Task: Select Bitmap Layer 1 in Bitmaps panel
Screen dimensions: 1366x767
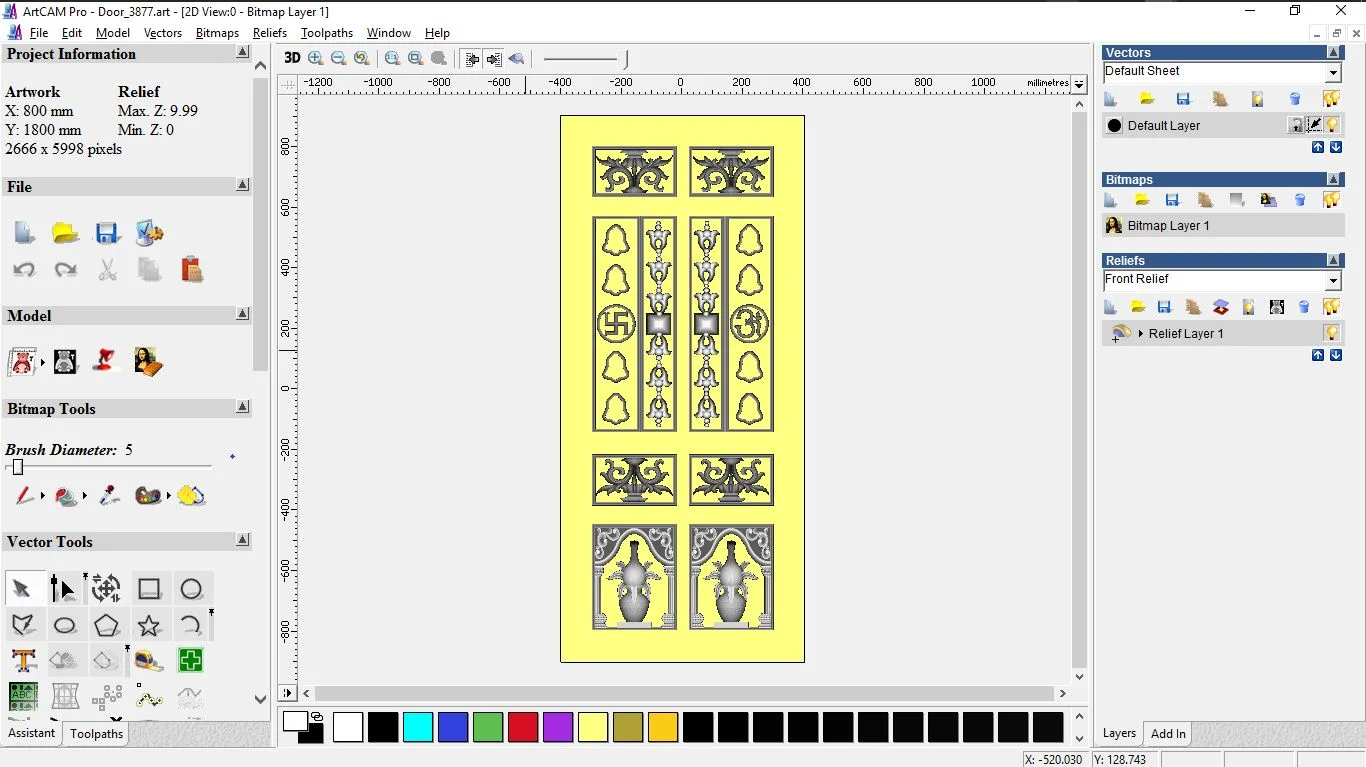Action: [1168, 226]
